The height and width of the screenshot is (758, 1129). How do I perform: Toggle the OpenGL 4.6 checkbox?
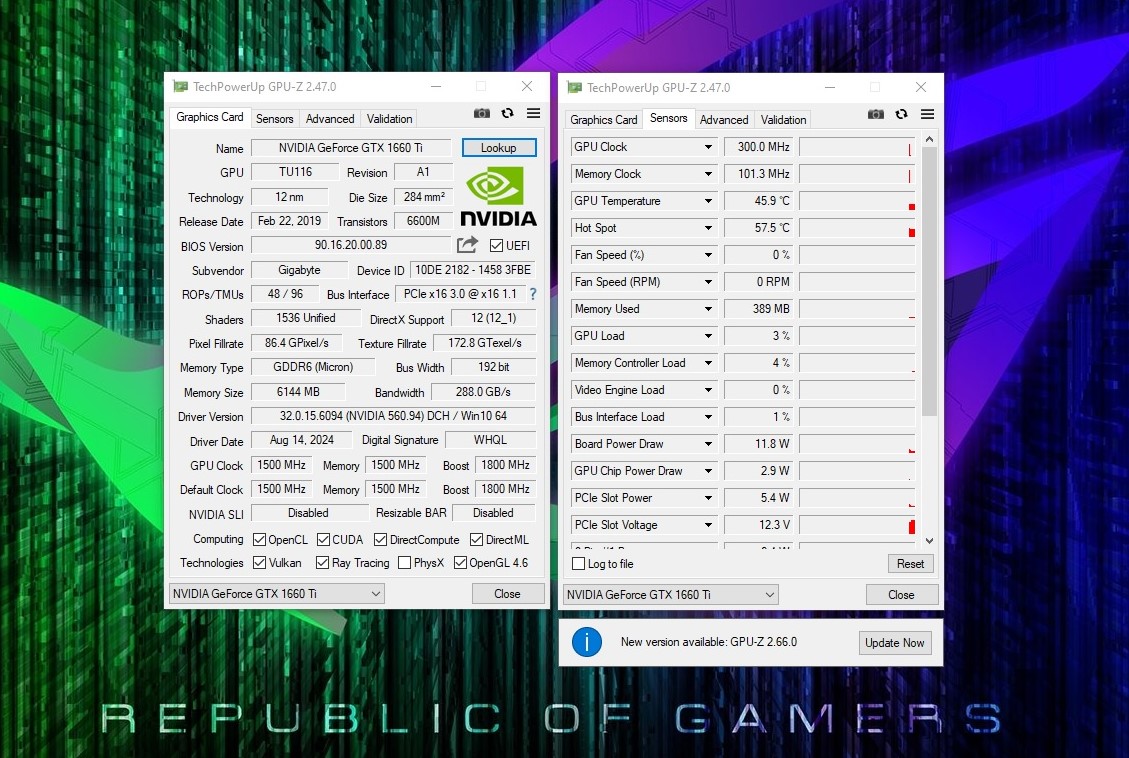pyautogui.click(x=460, y=562)
